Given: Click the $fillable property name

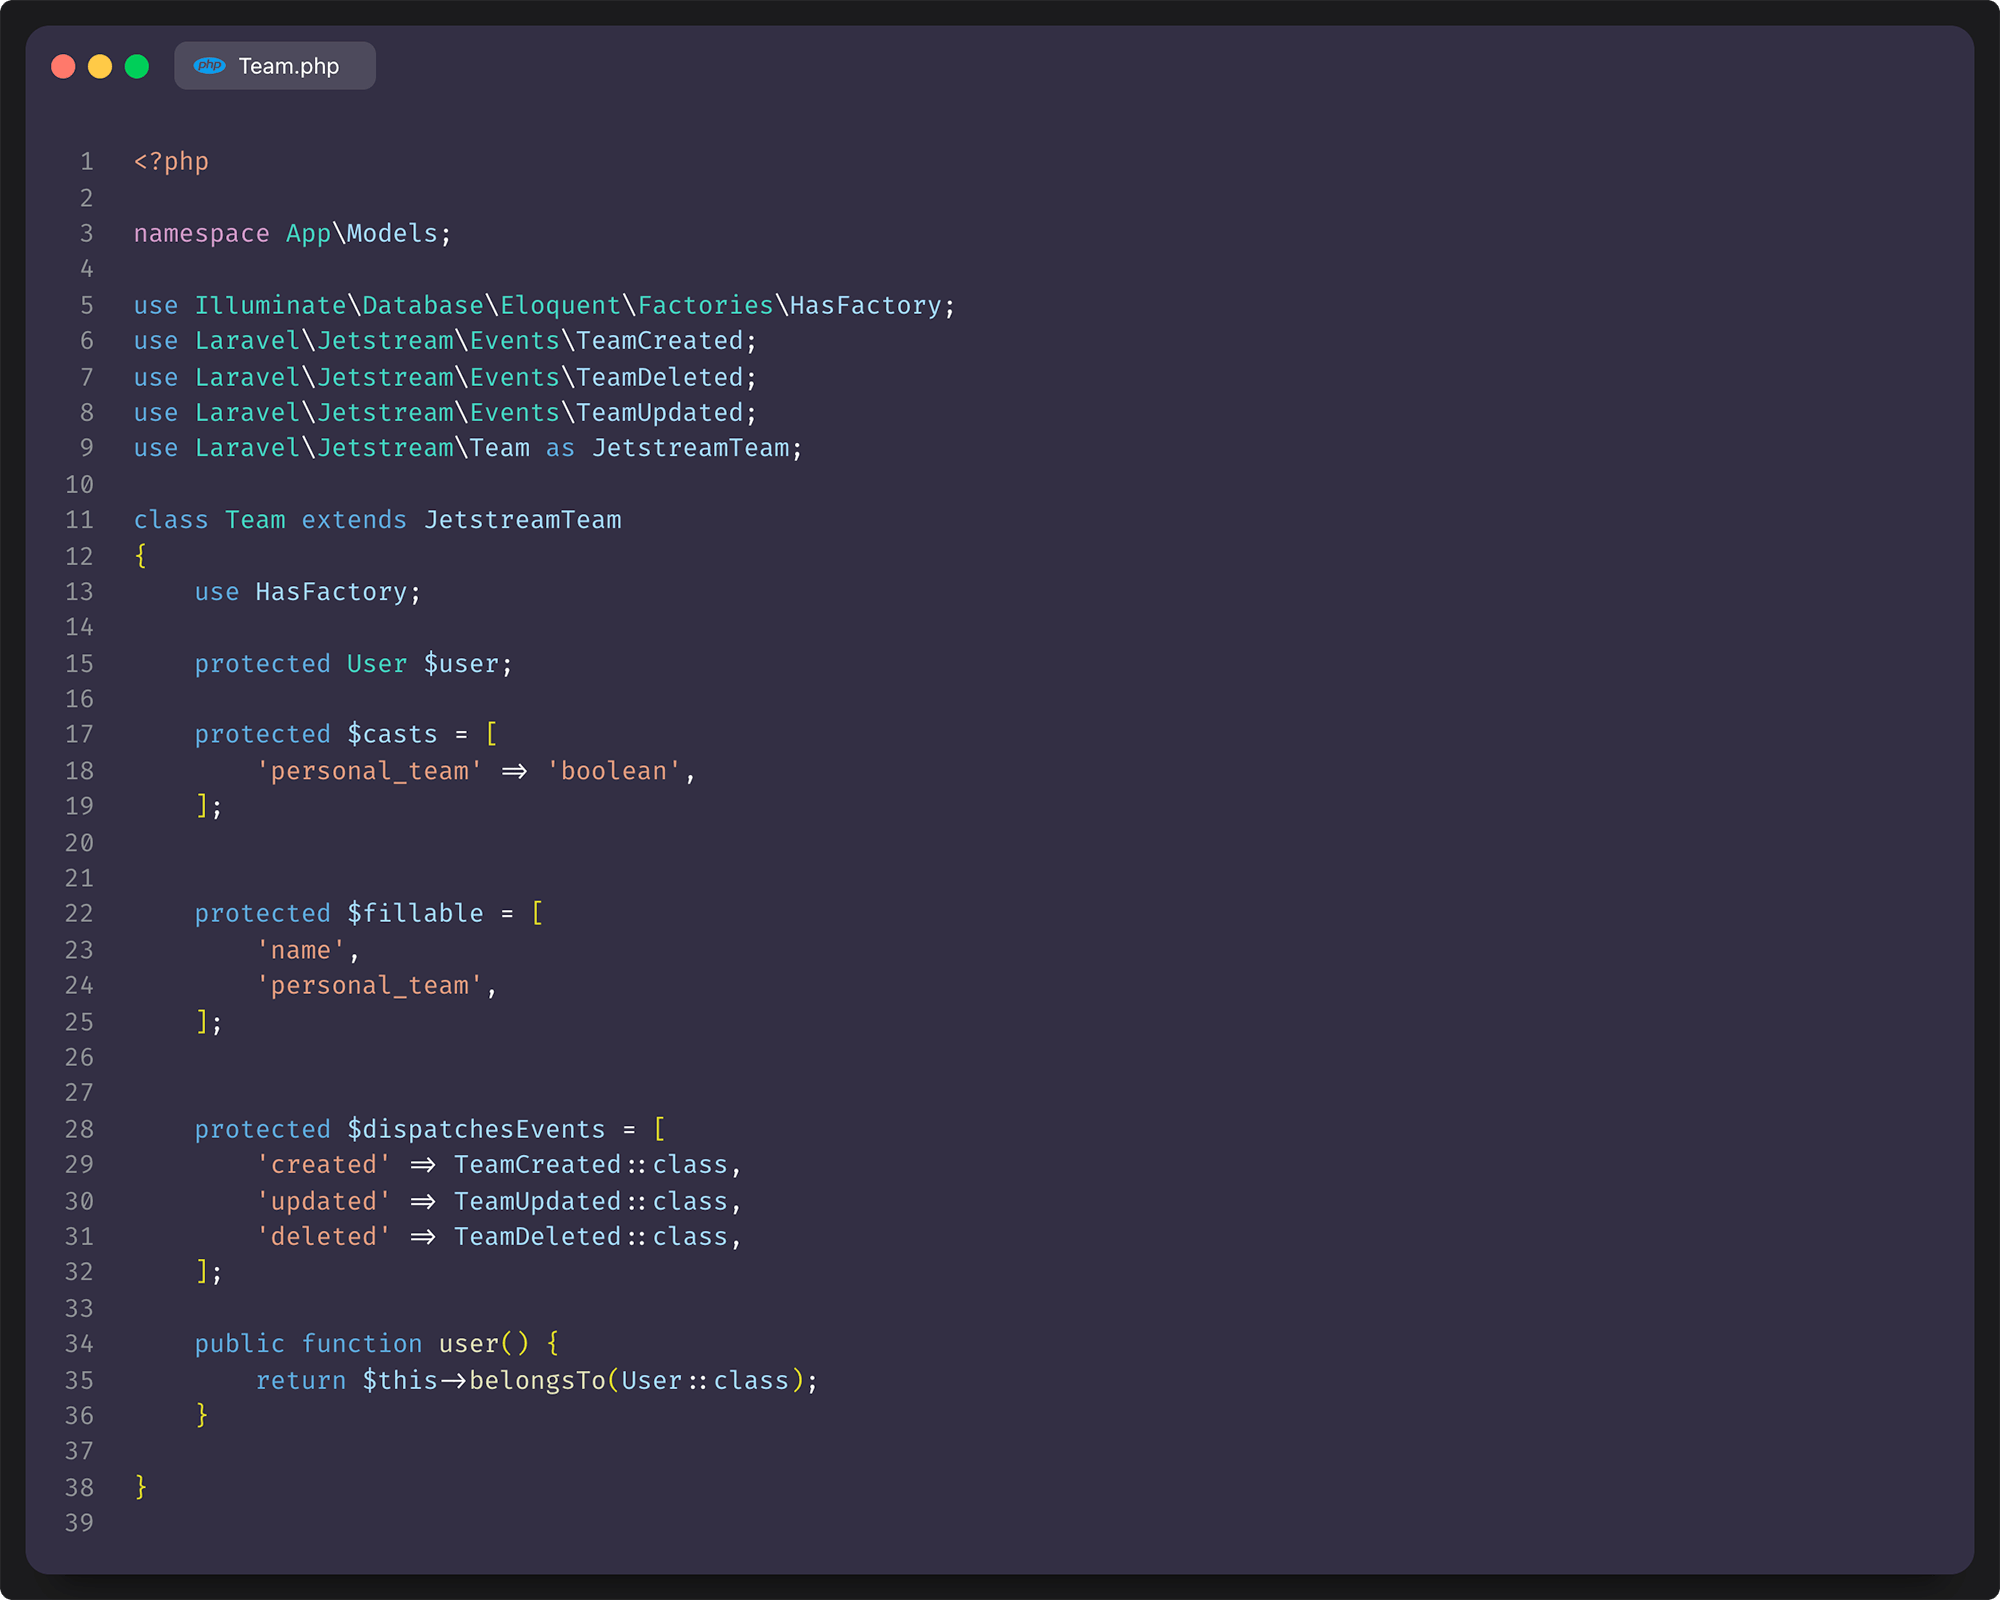Looking at the screenshot, I should [415, 914].
